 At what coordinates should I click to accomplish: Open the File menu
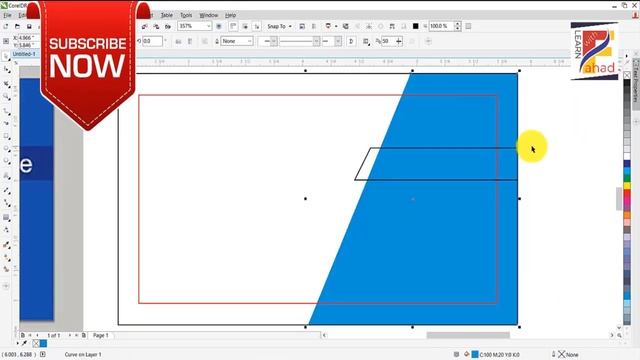click(7, 15)
